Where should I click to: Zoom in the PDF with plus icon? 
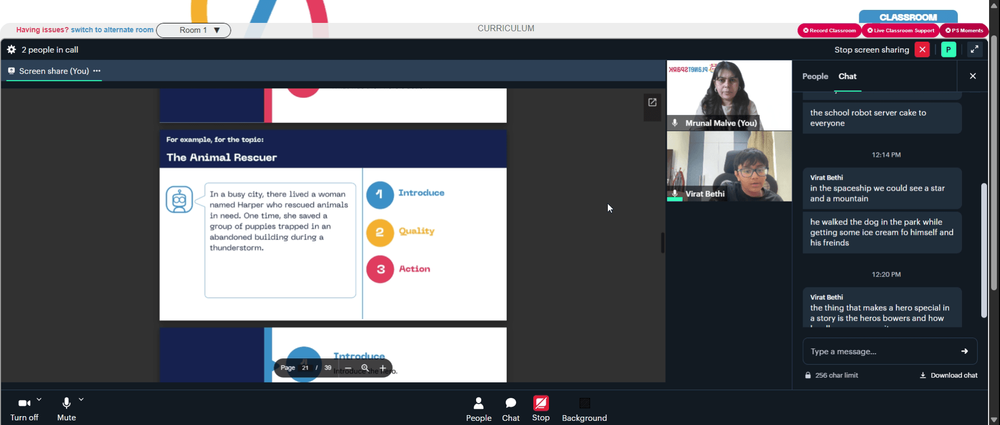383,368
